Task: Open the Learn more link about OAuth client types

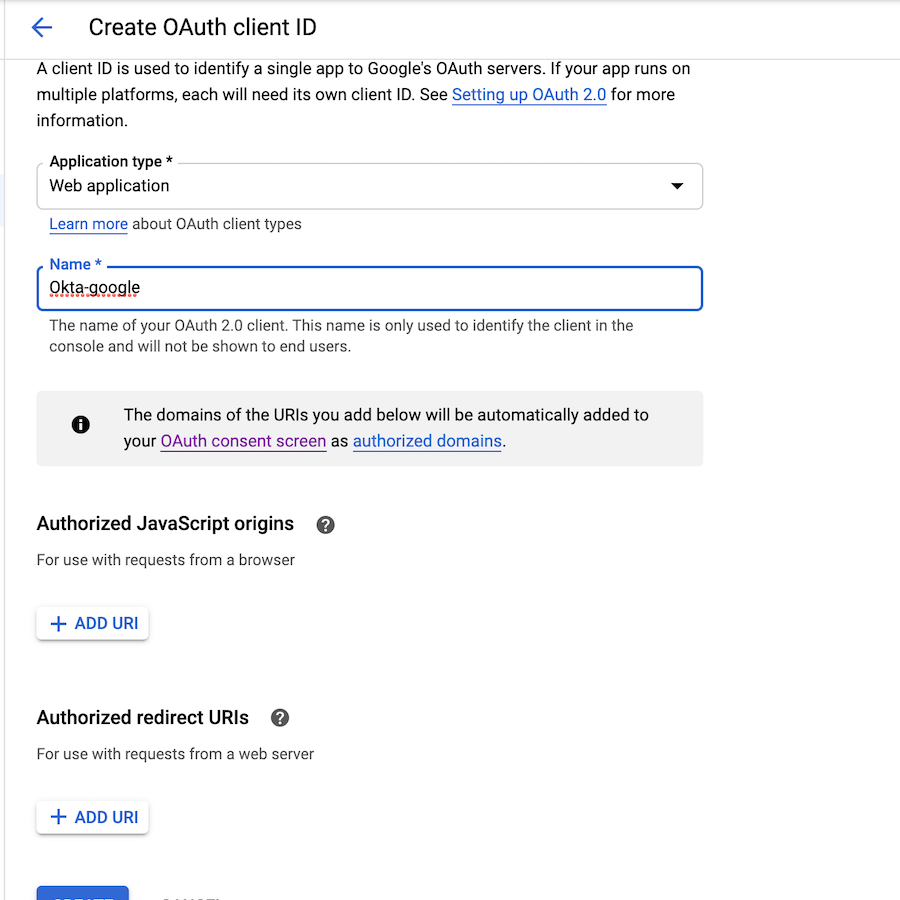Action: (x=88, y=224)
